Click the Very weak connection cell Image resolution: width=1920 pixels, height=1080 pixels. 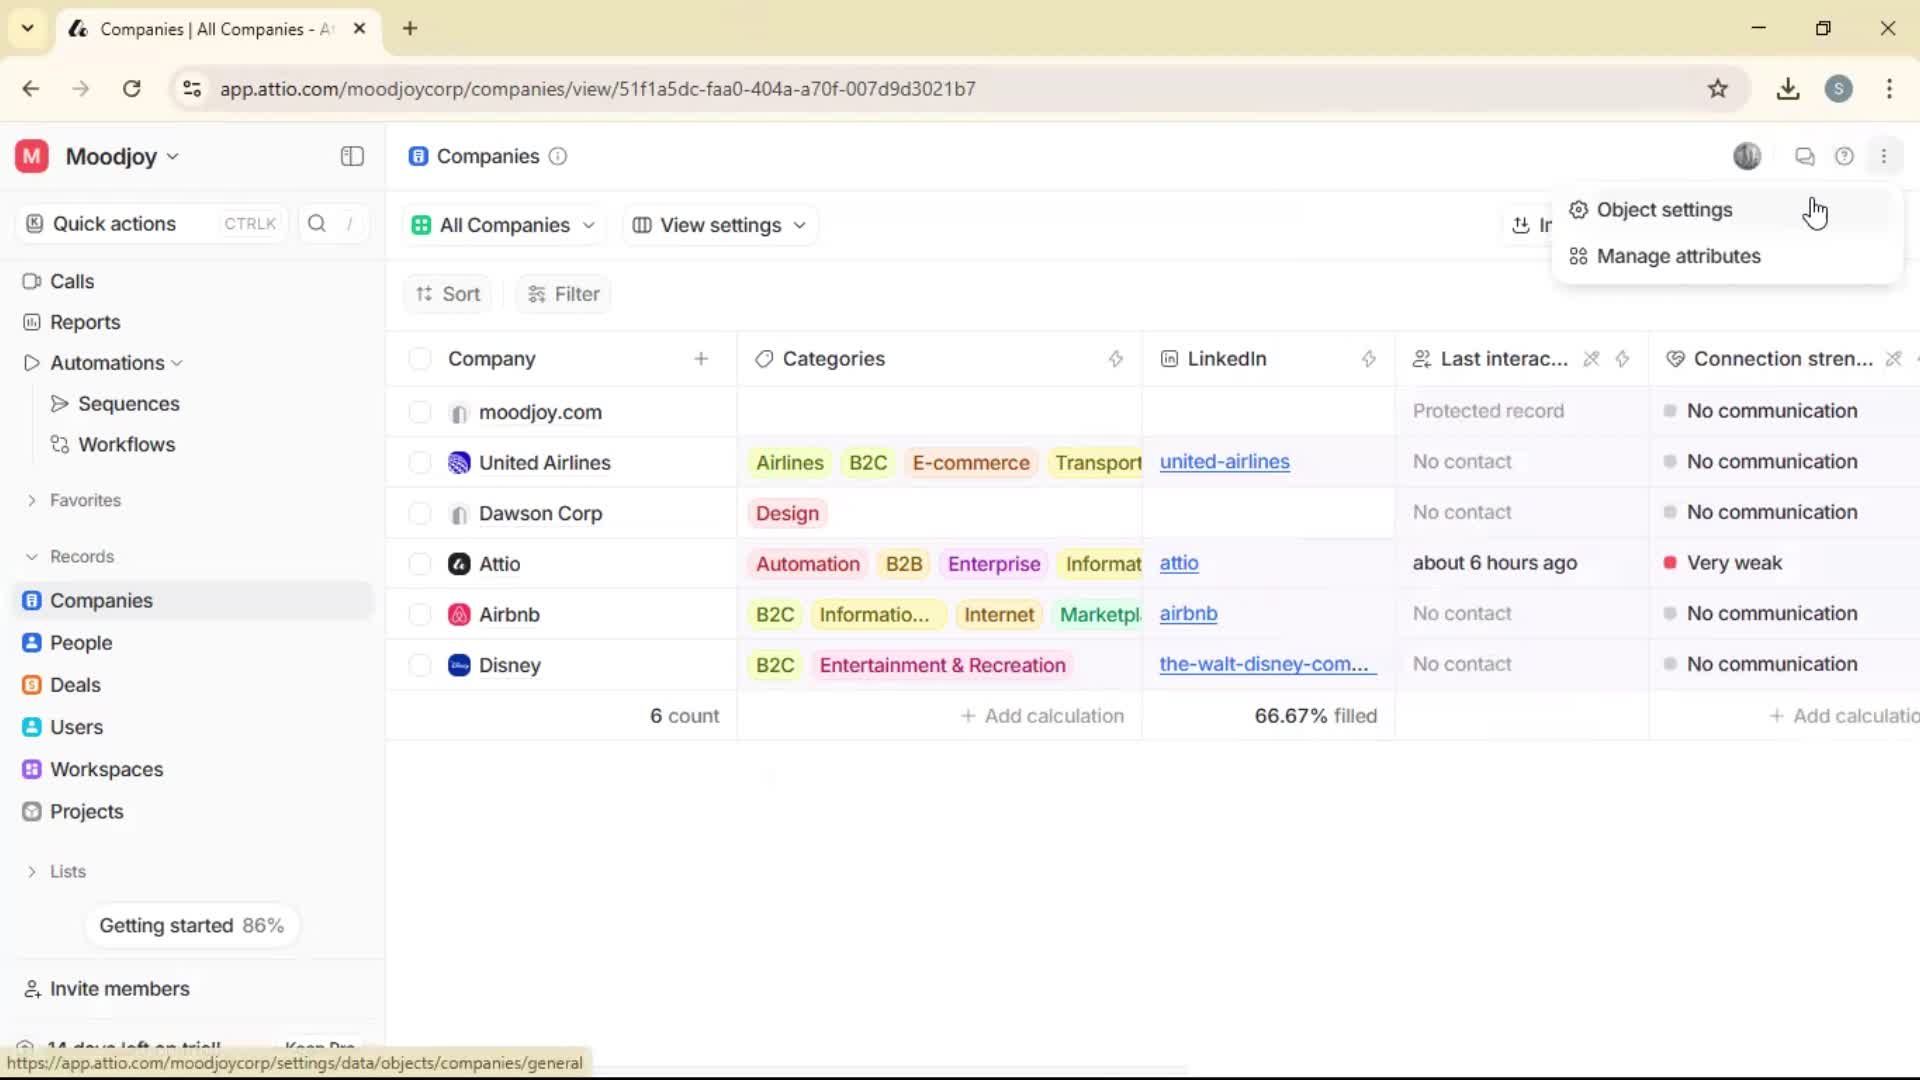click(x=1784, y=563)
